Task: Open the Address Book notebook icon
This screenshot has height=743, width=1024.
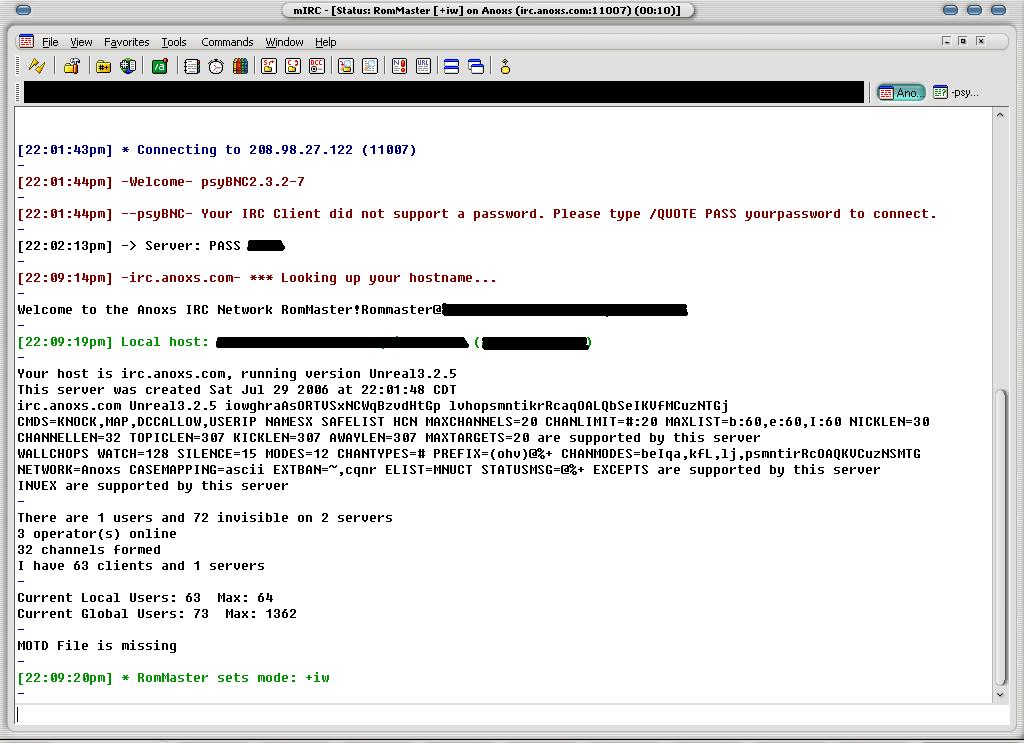Action: pos(191,66)
